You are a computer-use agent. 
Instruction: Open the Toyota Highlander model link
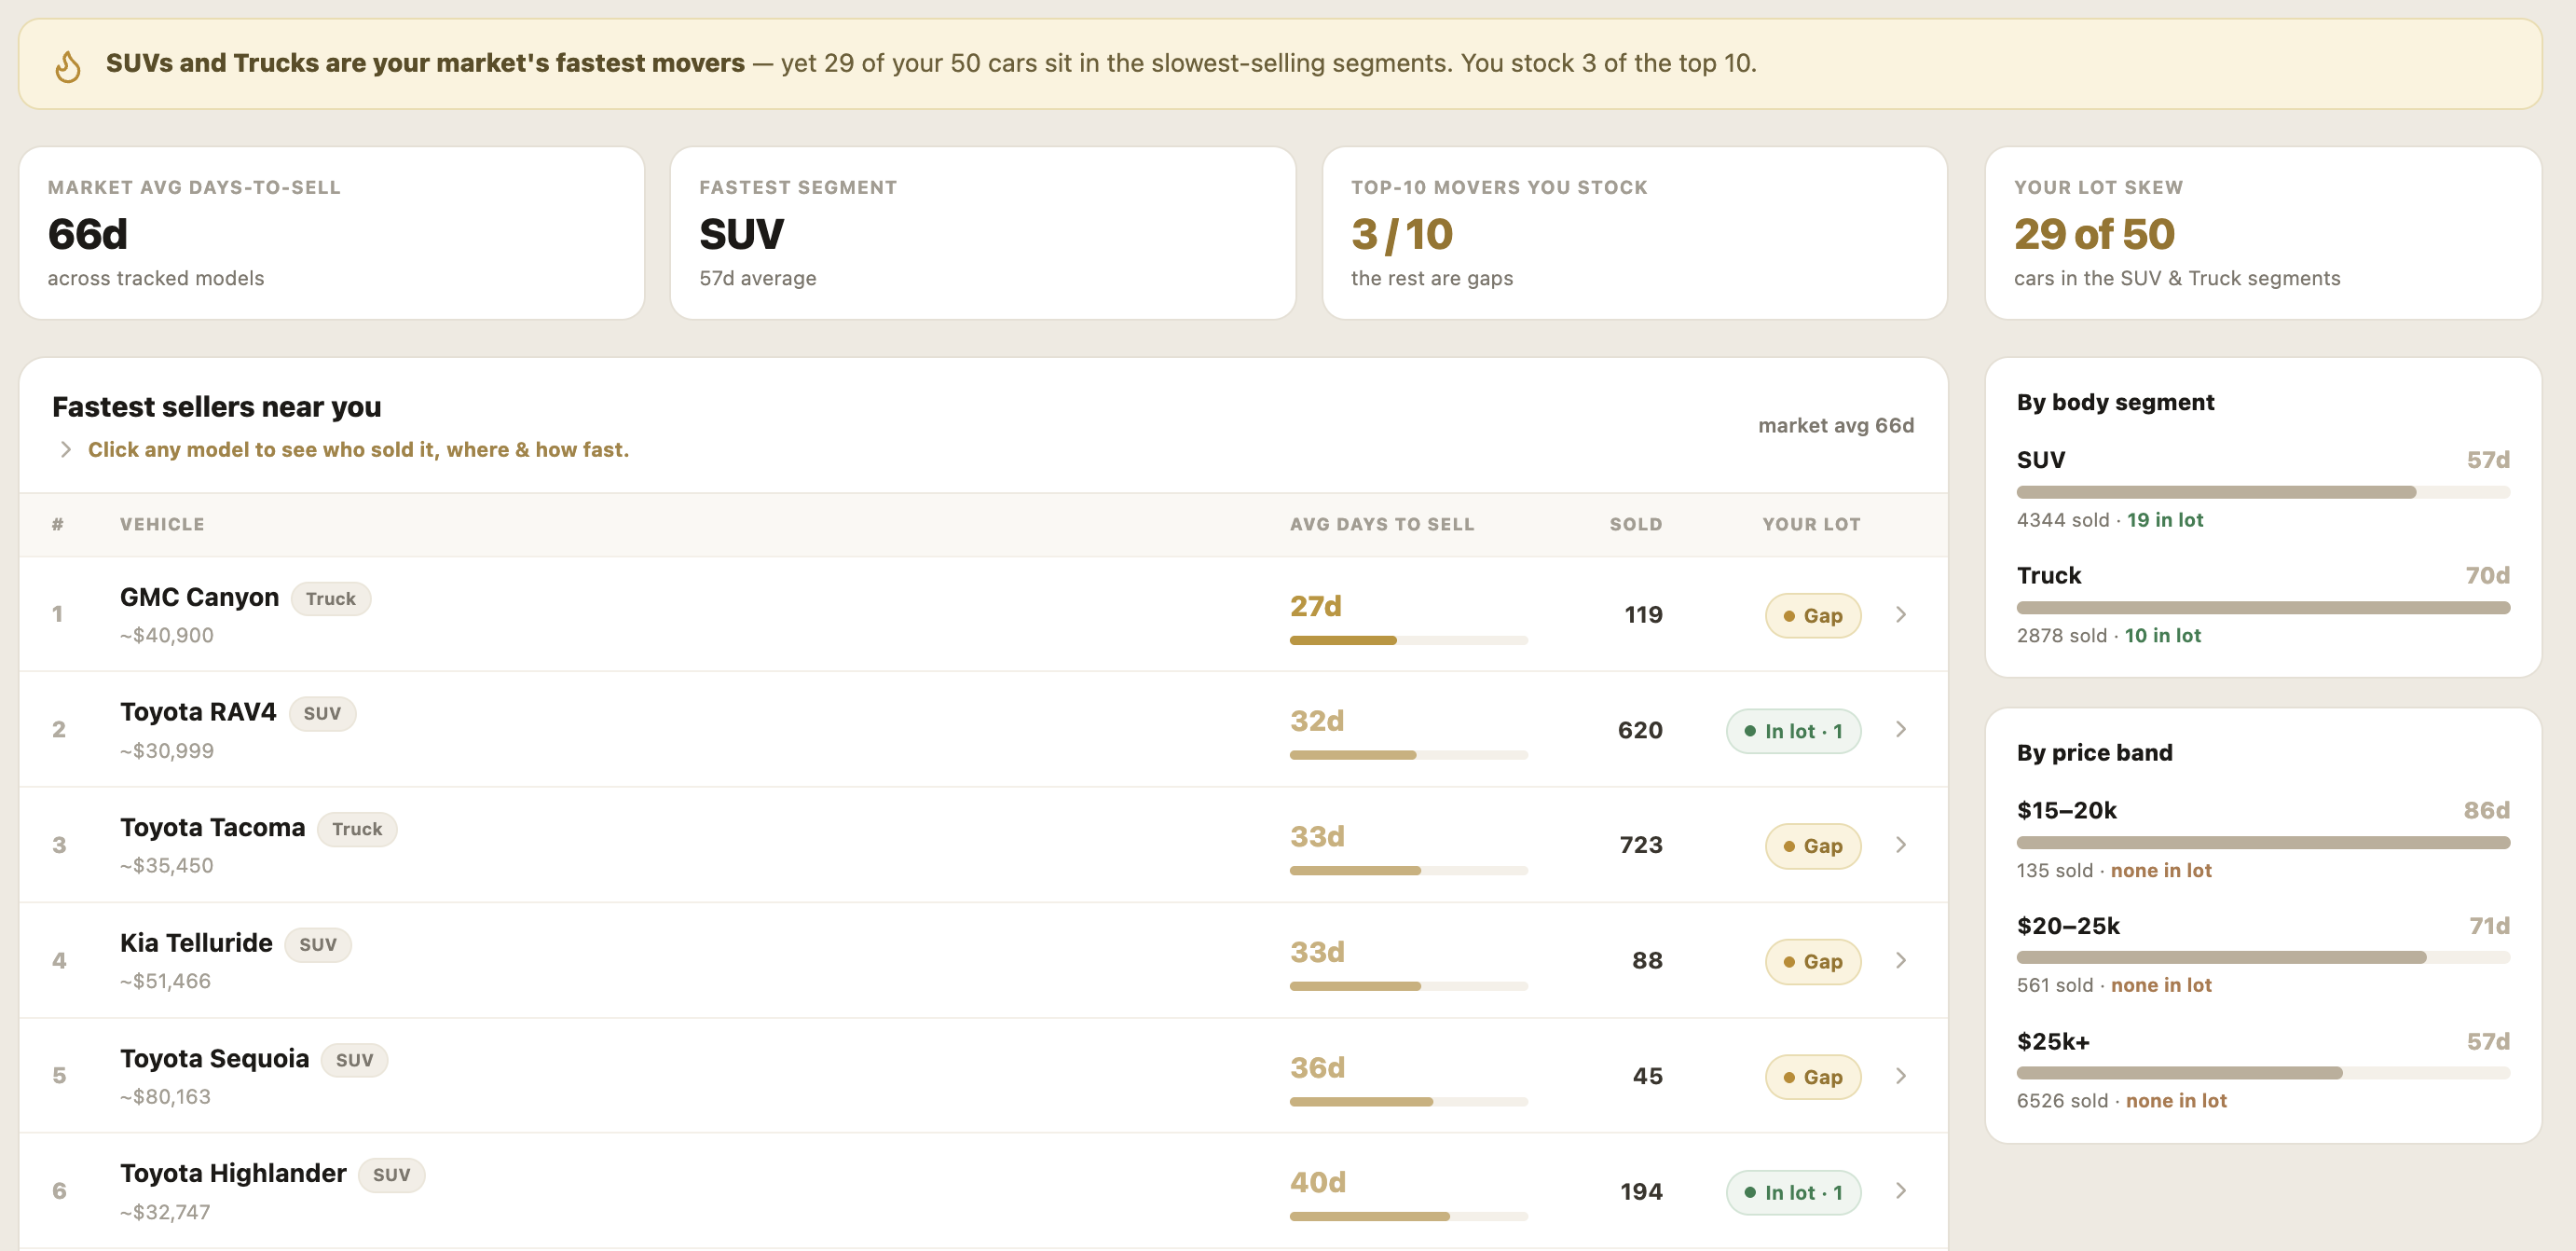tap(233, 1173)
